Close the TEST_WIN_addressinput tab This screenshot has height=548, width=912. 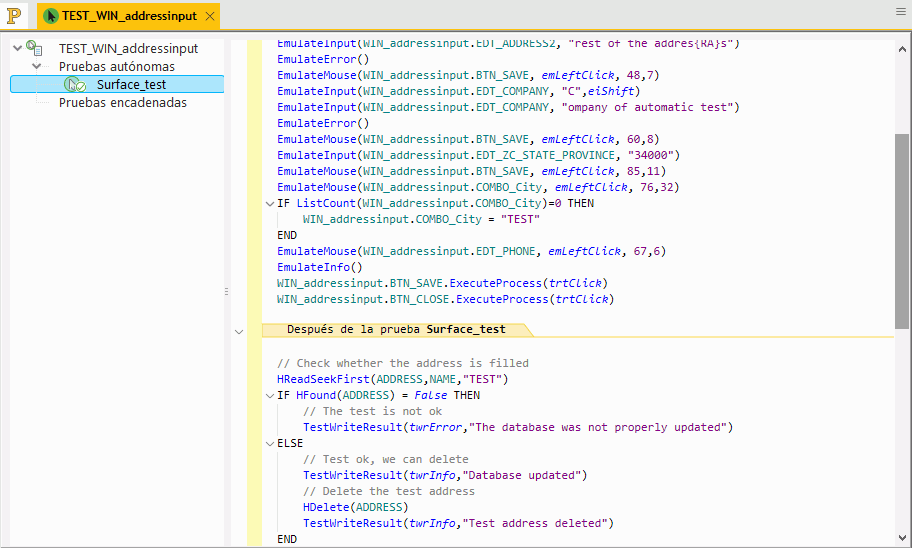click(210, 16)
